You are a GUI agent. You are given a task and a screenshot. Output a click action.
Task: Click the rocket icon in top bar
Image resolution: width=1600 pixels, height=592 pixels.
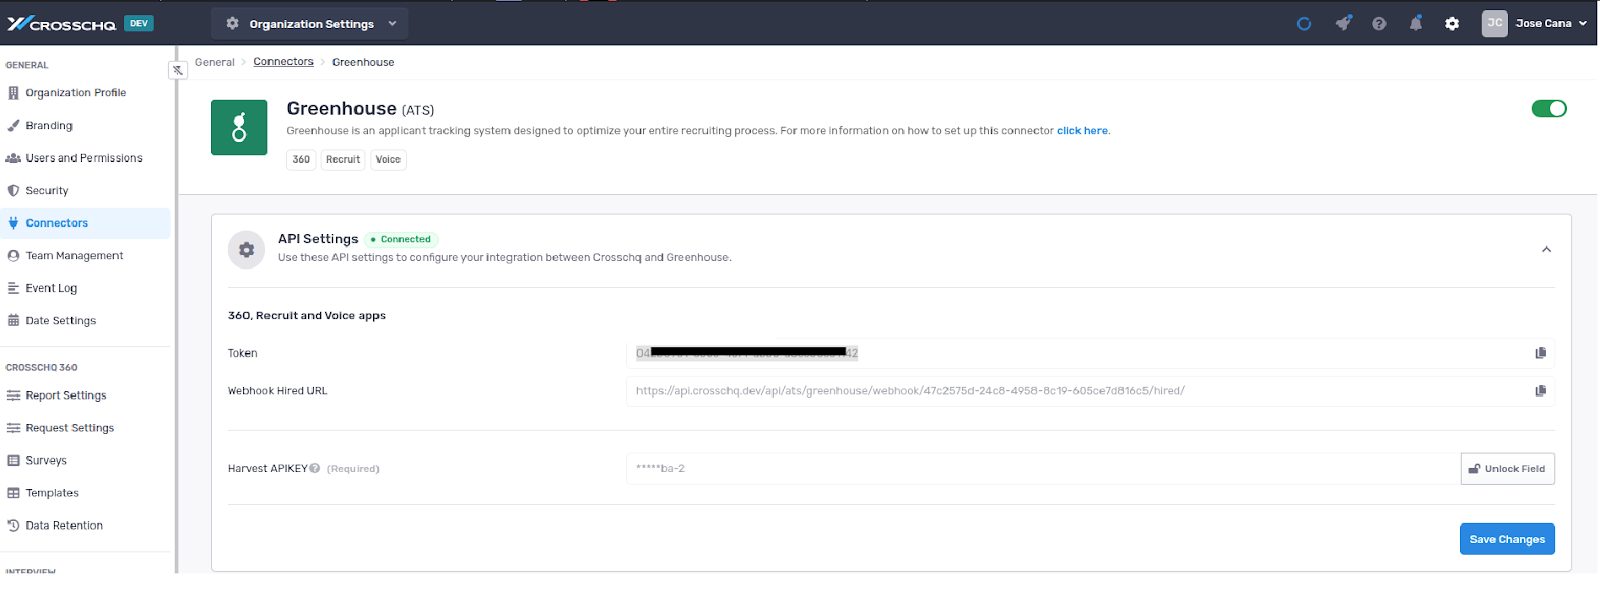[1343, 23]
